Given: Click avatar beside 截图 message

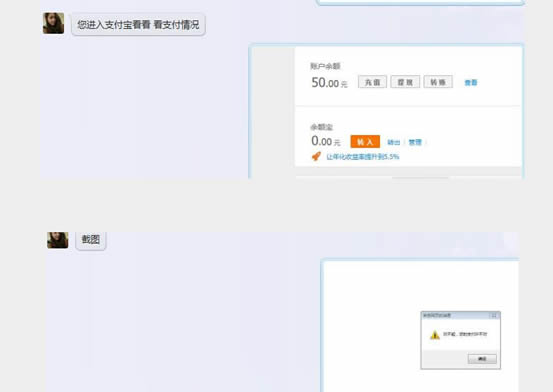Looking at the screenshot, I should [57, 240].
